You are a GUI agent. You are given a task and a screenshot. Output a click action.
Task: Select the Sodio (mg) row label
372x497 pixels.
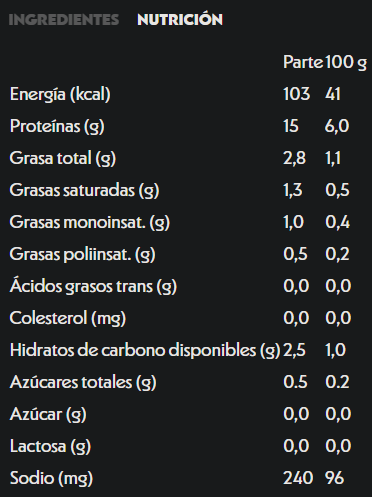[x=51, y=478]
